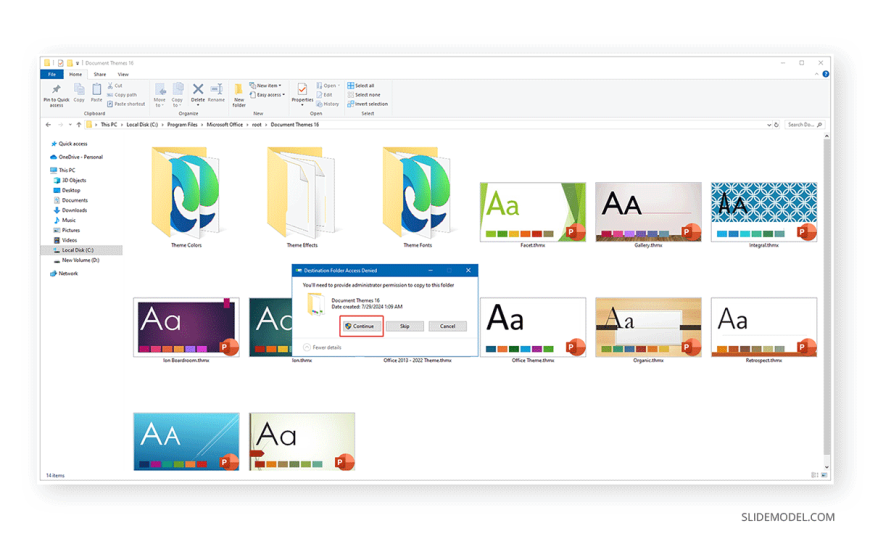
Task: Select the Theme Fonts folder
Action: (x=417, y=197)
